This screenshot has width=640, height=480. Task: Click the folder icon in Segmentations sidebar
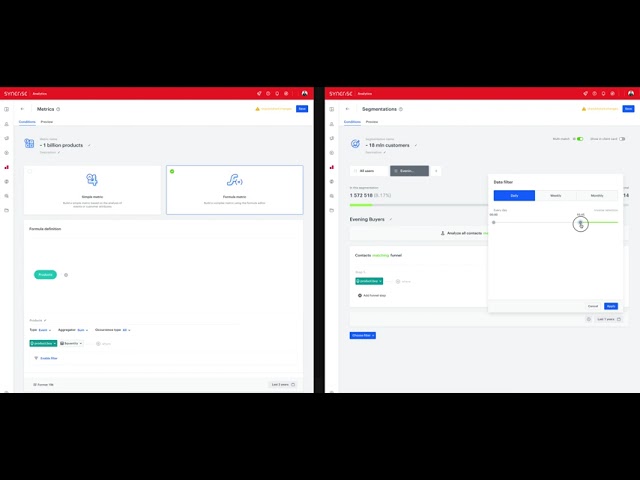[x=332, y=210]
